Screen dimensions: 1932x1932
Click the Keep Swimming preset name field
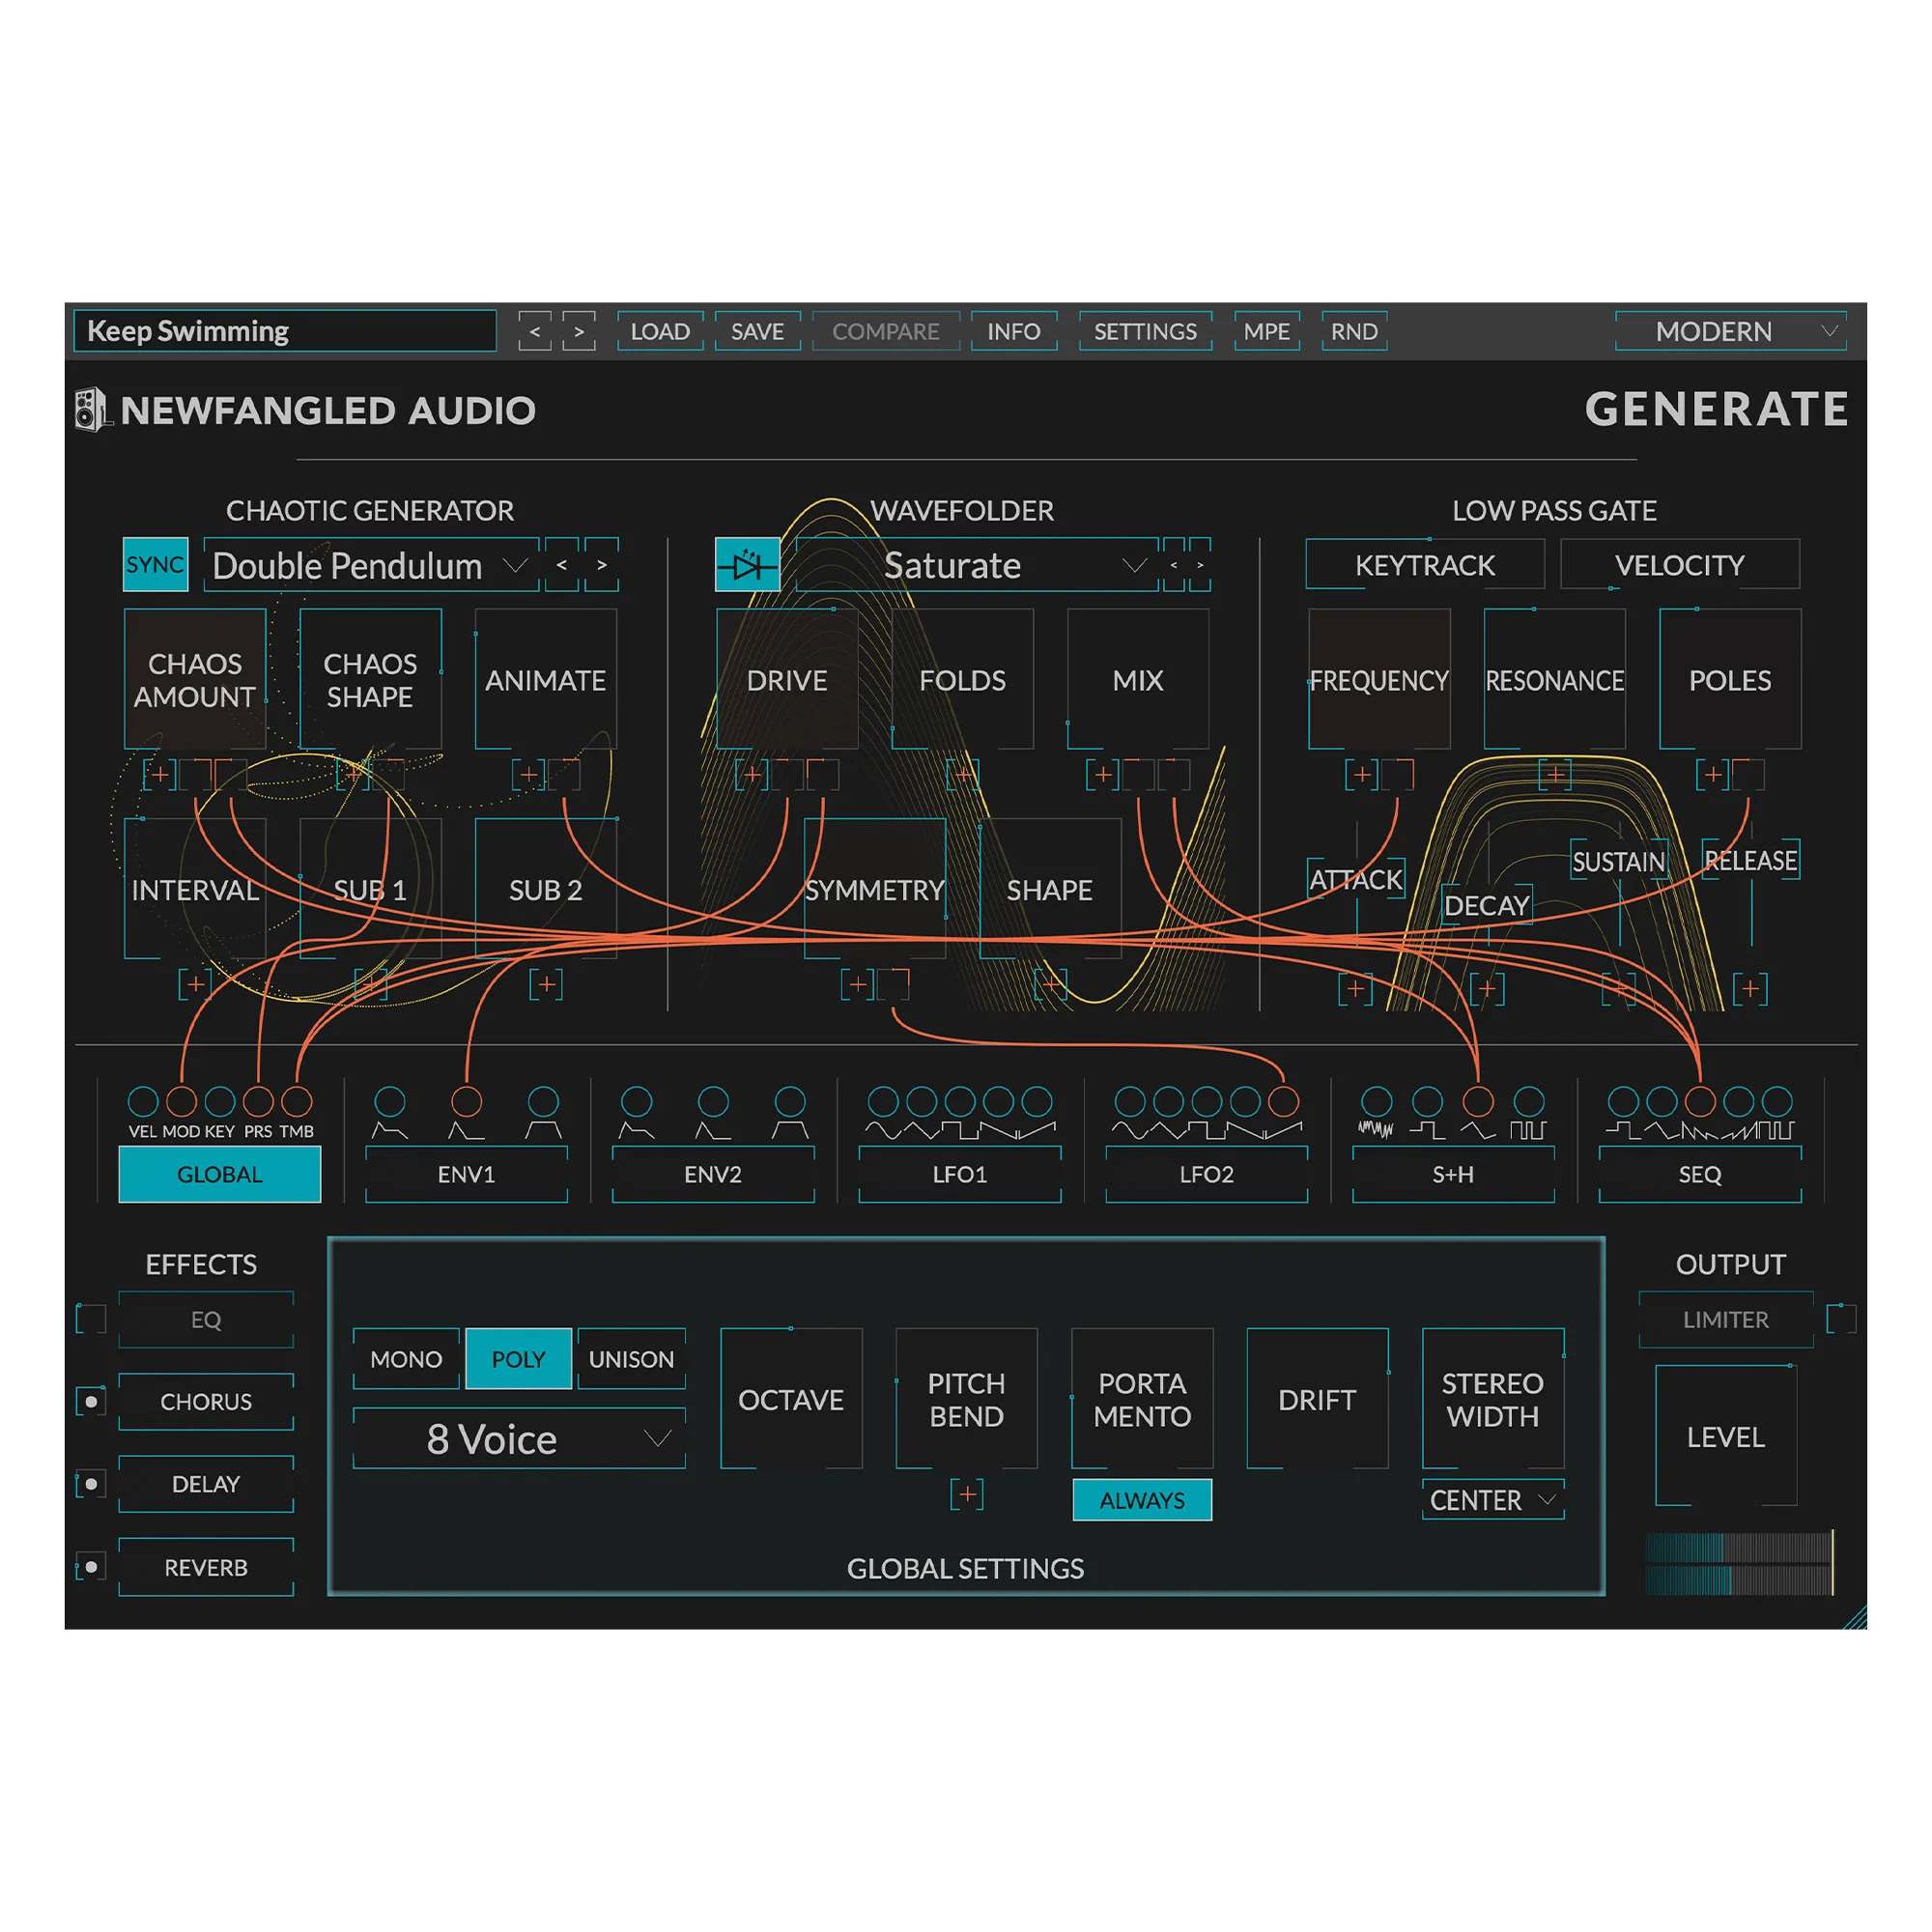[x=285, y=331]
